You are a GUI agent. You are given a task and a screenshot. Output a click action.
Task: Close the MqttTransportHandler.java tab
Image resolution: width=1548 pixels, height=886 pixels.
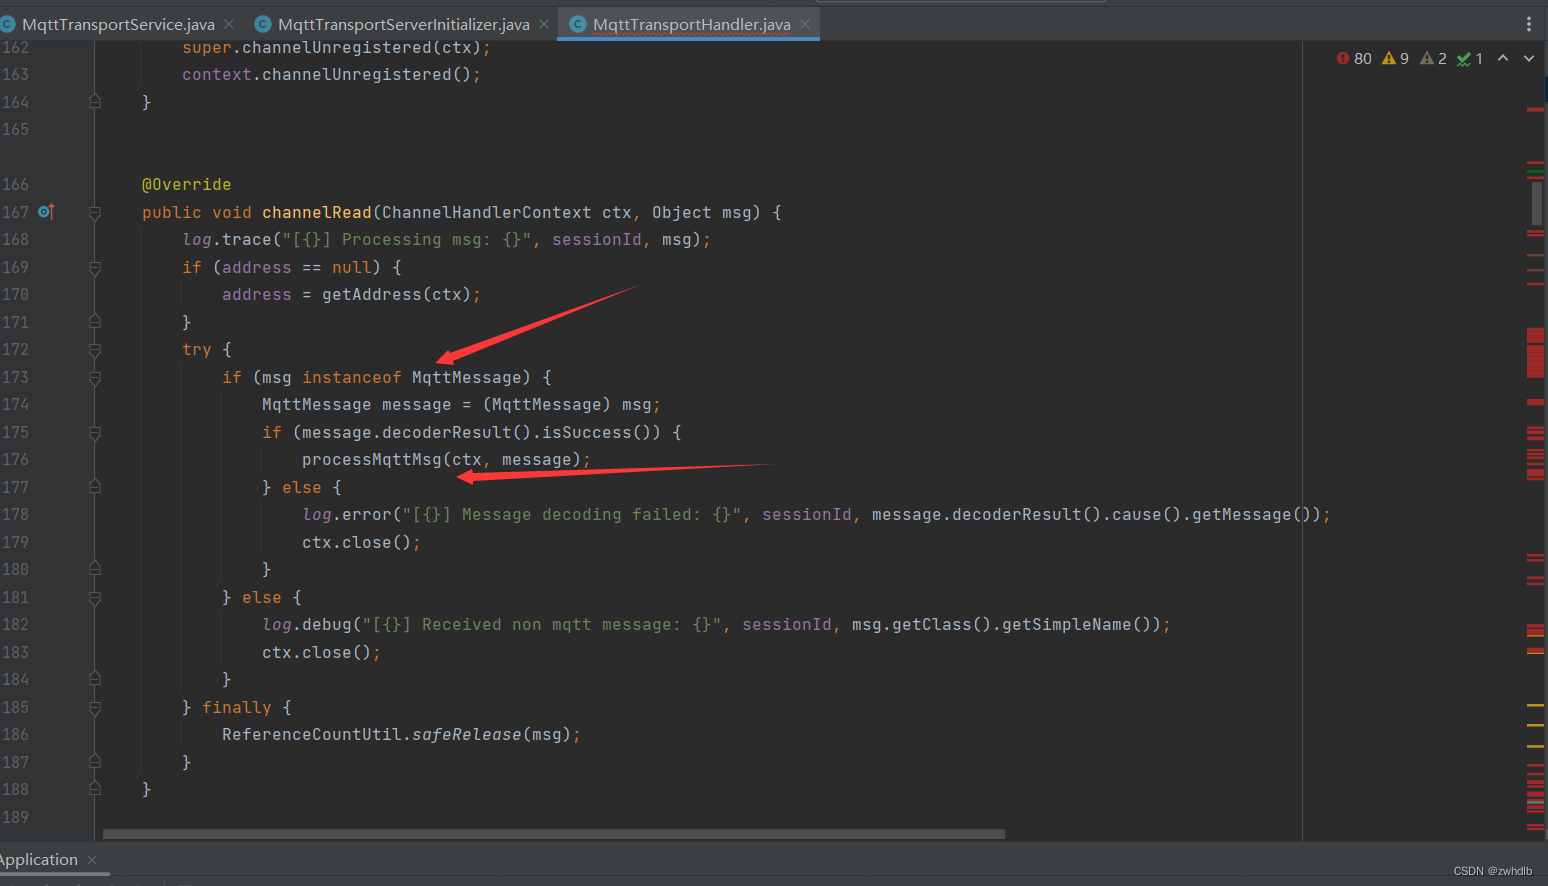tap(805, 24)
